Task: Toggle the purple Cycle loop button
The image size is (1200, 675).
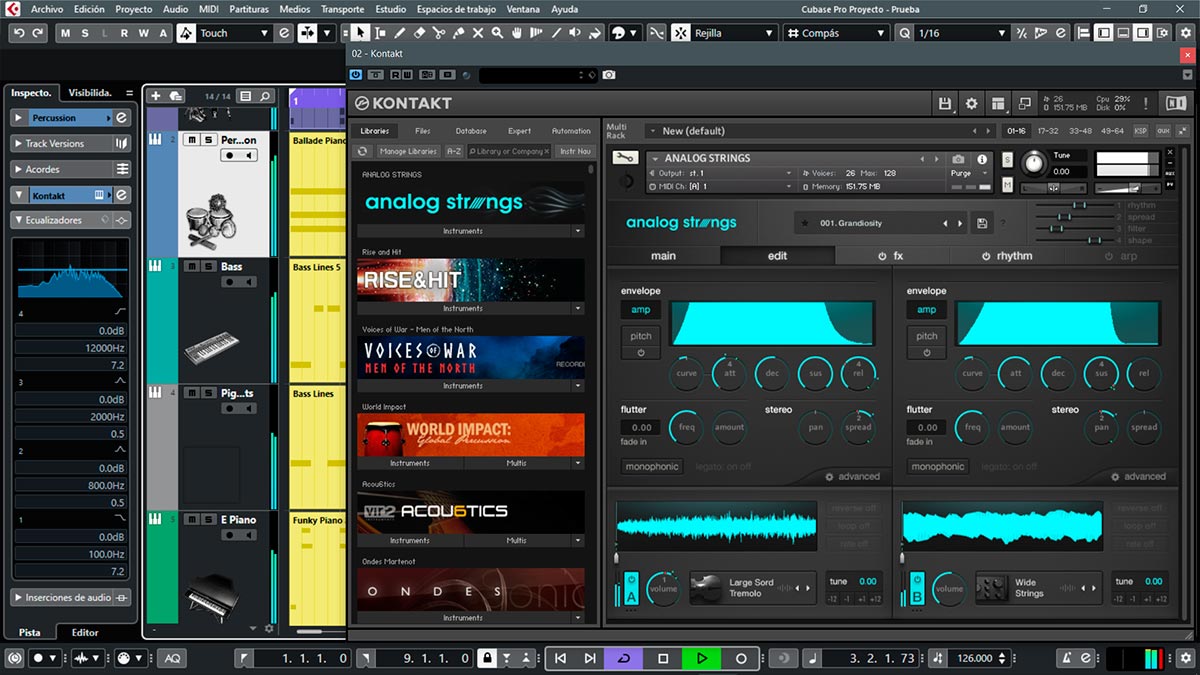Action: [624, 658]
